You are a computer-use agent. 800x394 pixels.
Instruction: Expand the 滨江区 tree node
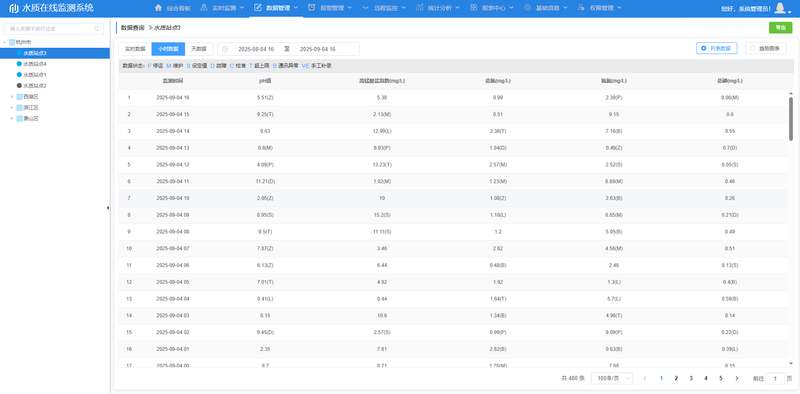click(x=12, y=108)
